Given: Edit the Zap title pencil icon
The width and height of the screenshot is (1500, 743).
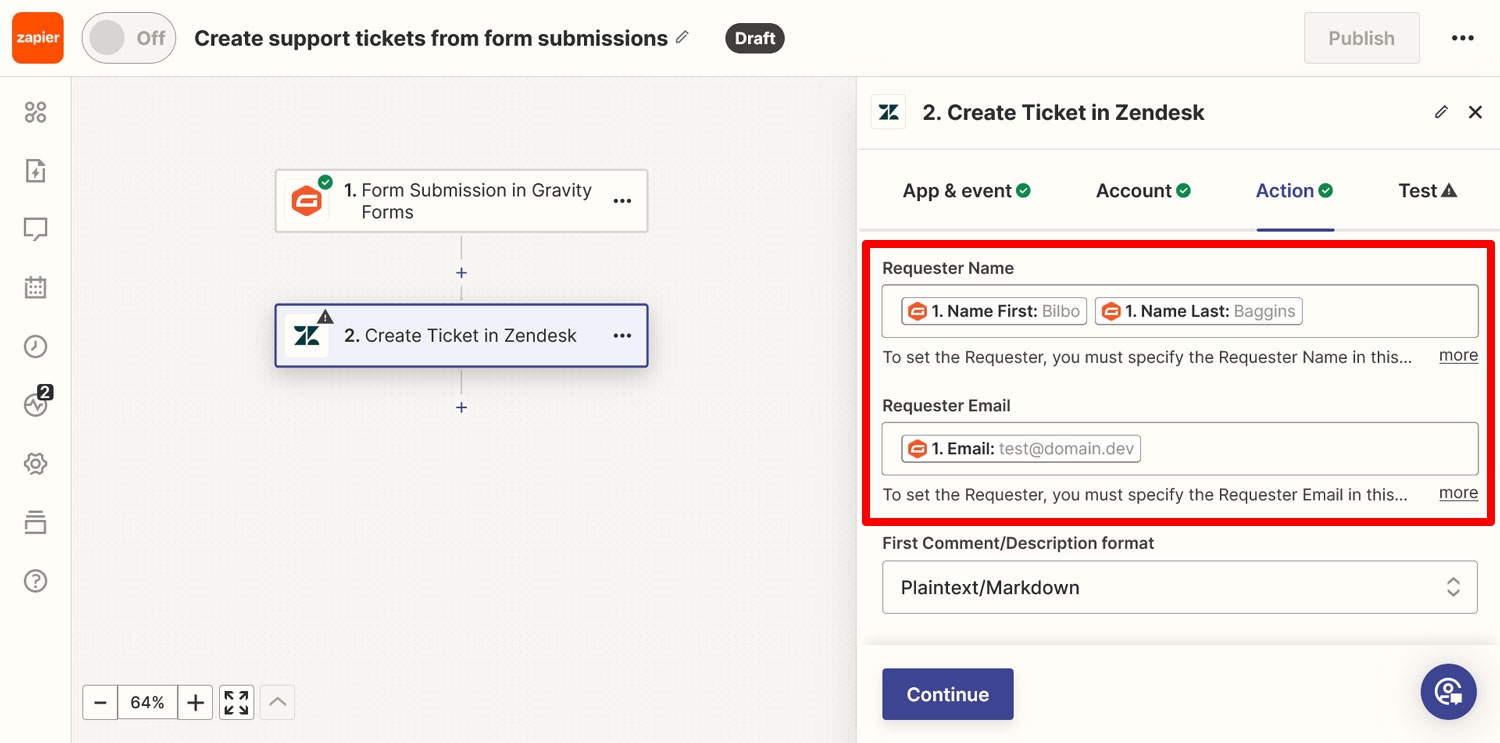Looking at the screenshot, I should tap(683, 37).
